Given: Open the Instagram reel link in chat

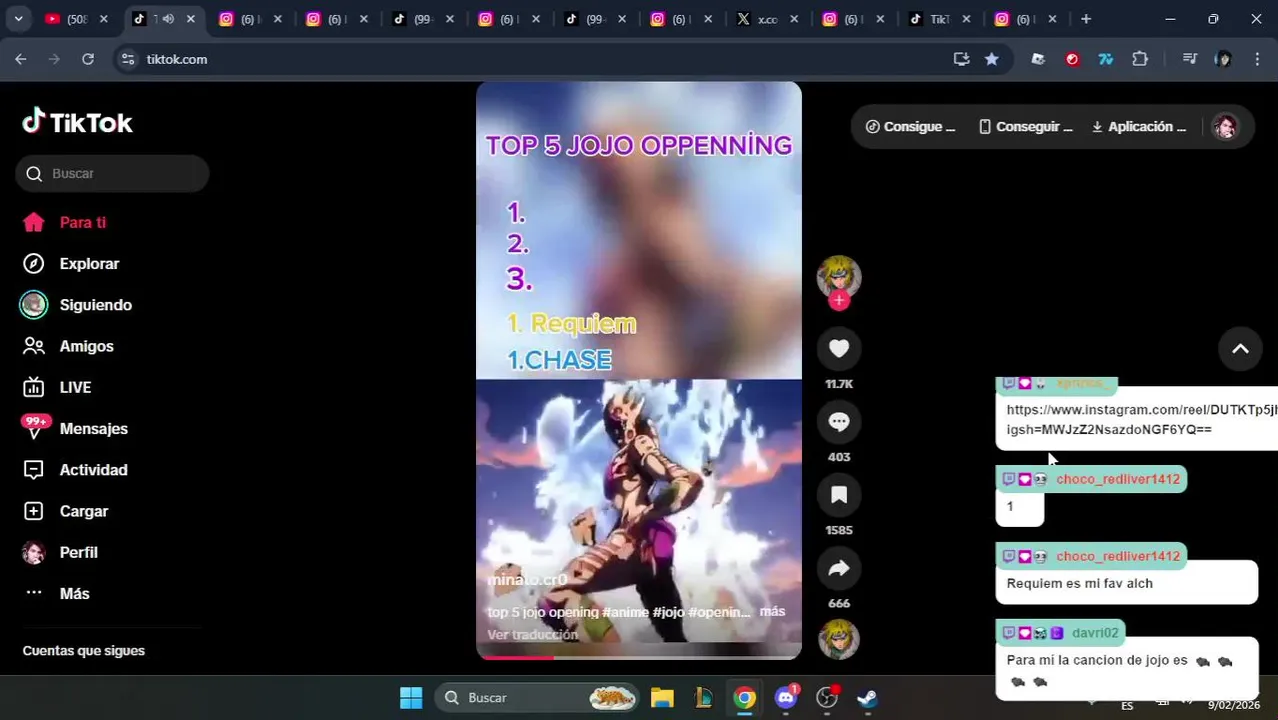Looking at the screenshot, I should click(1141, 419).
